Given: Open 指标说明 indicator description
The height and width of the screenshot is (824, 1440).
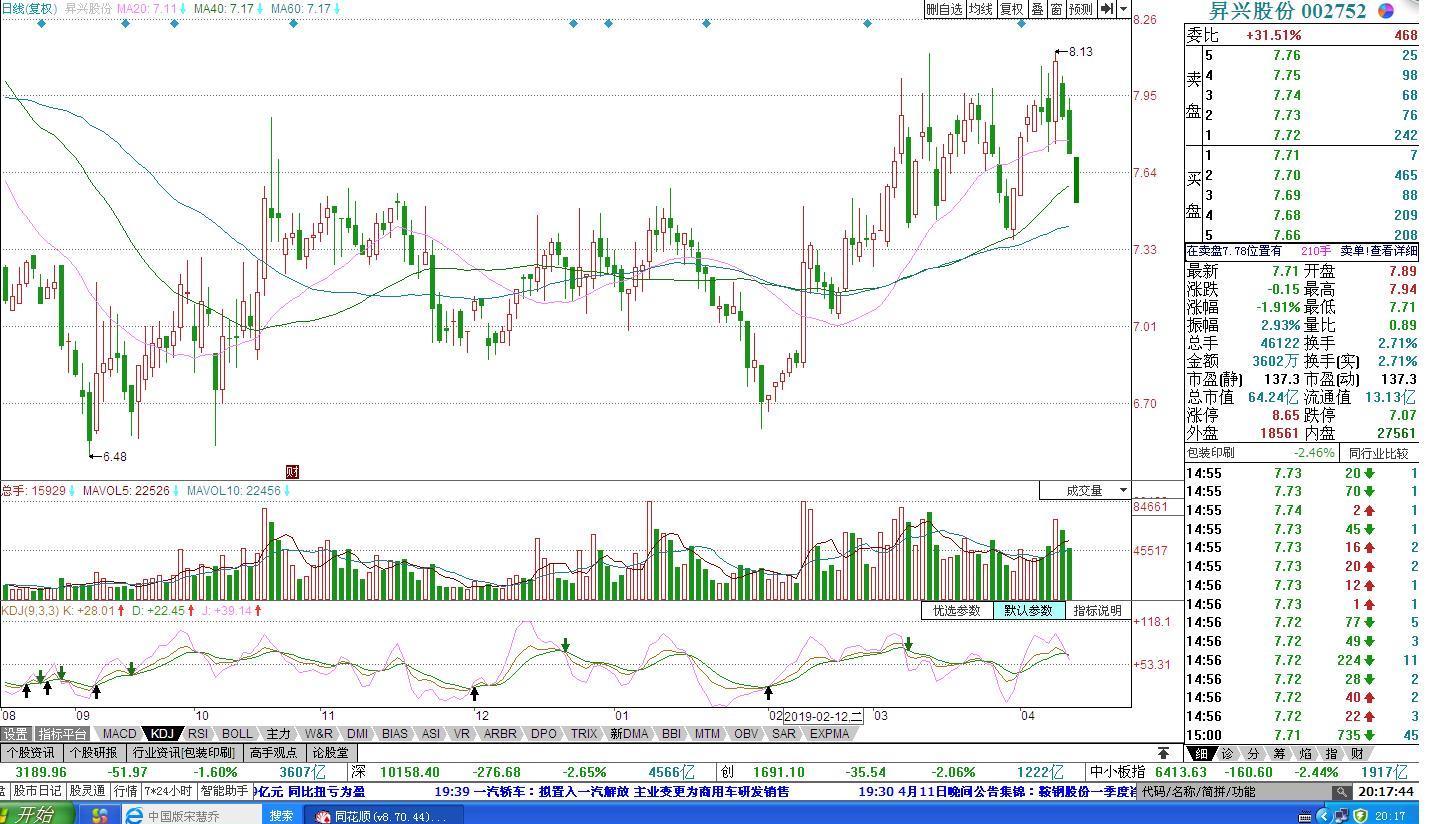Looking at the screenshot, I should (1098, 610).
